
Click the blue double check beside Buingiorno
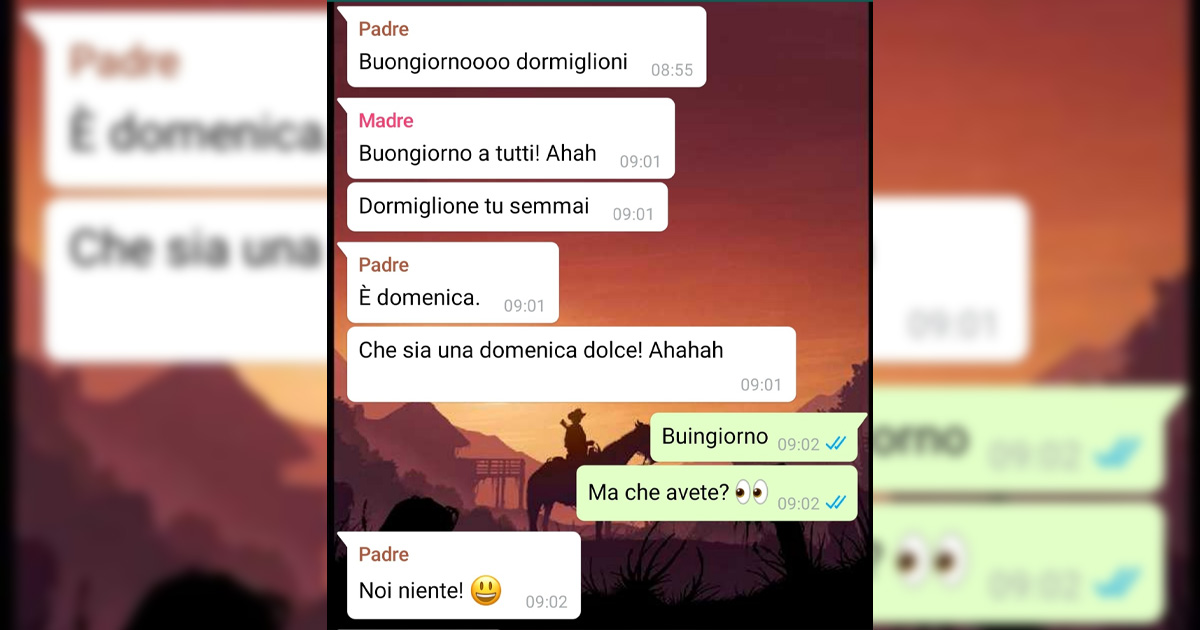click(837, 443)
